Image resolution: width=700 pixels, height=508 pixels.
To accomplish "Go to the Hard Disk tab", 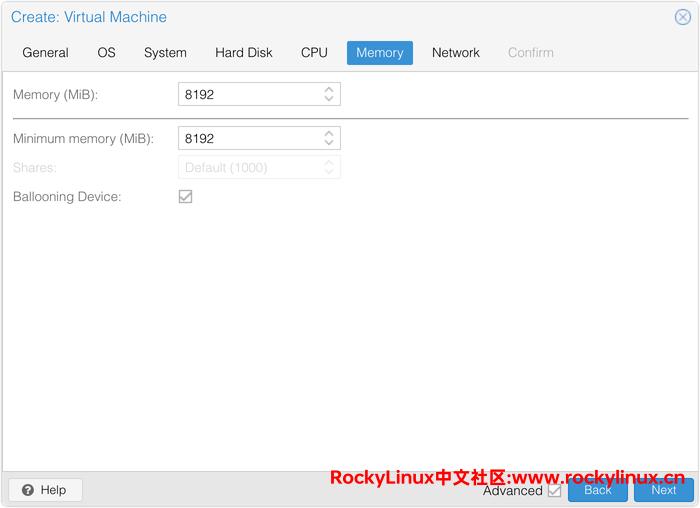I will click(x=244, y=53).
